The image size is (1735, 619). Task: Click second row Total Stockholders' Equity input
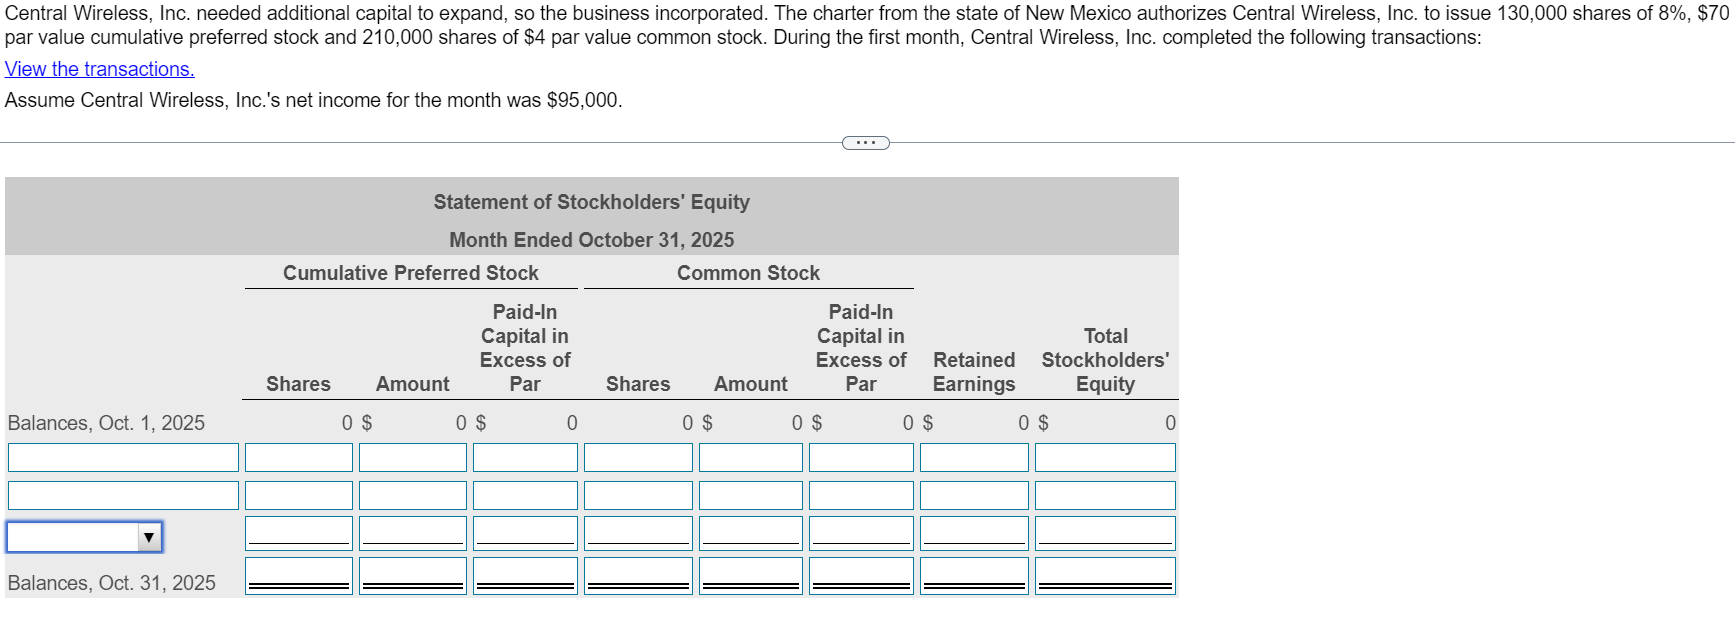pos(1105,496)
